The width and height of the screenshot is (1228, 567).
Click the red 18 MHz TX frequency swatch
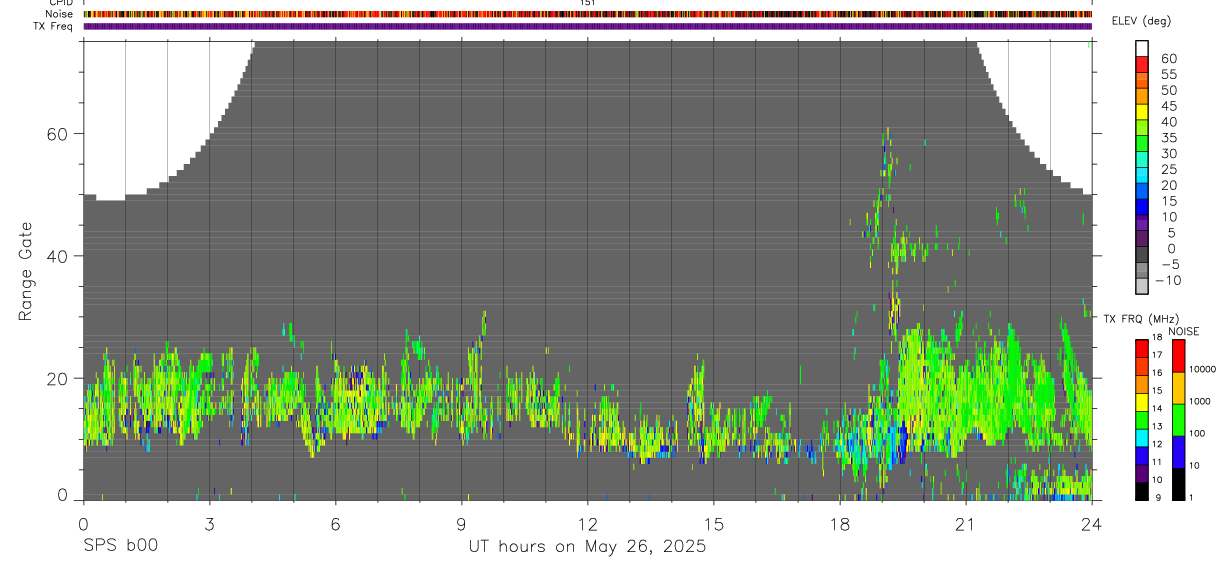1141,348
